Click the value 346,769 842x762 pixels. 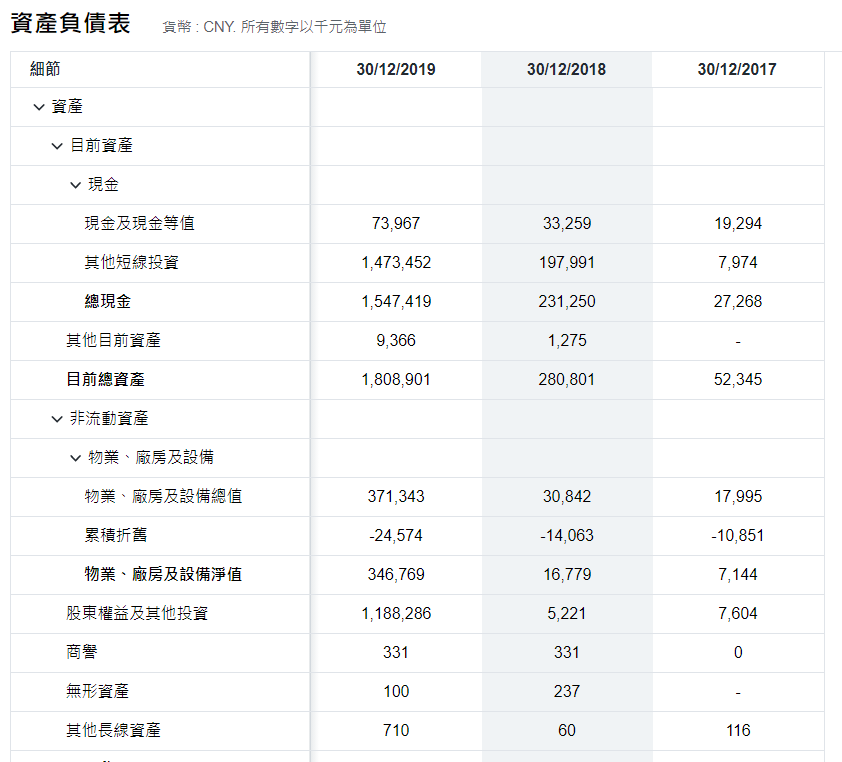pos(396,575)
